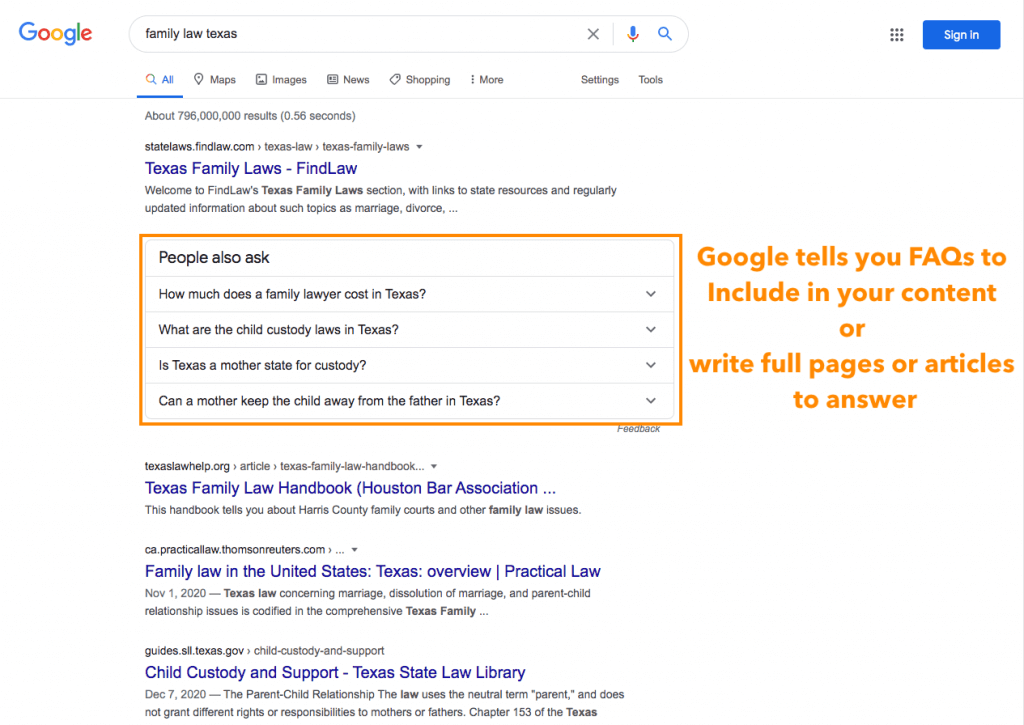1024x725 pixels.
Task: Open search Tools
Action: pyautogui.click(x=650, y=80)
